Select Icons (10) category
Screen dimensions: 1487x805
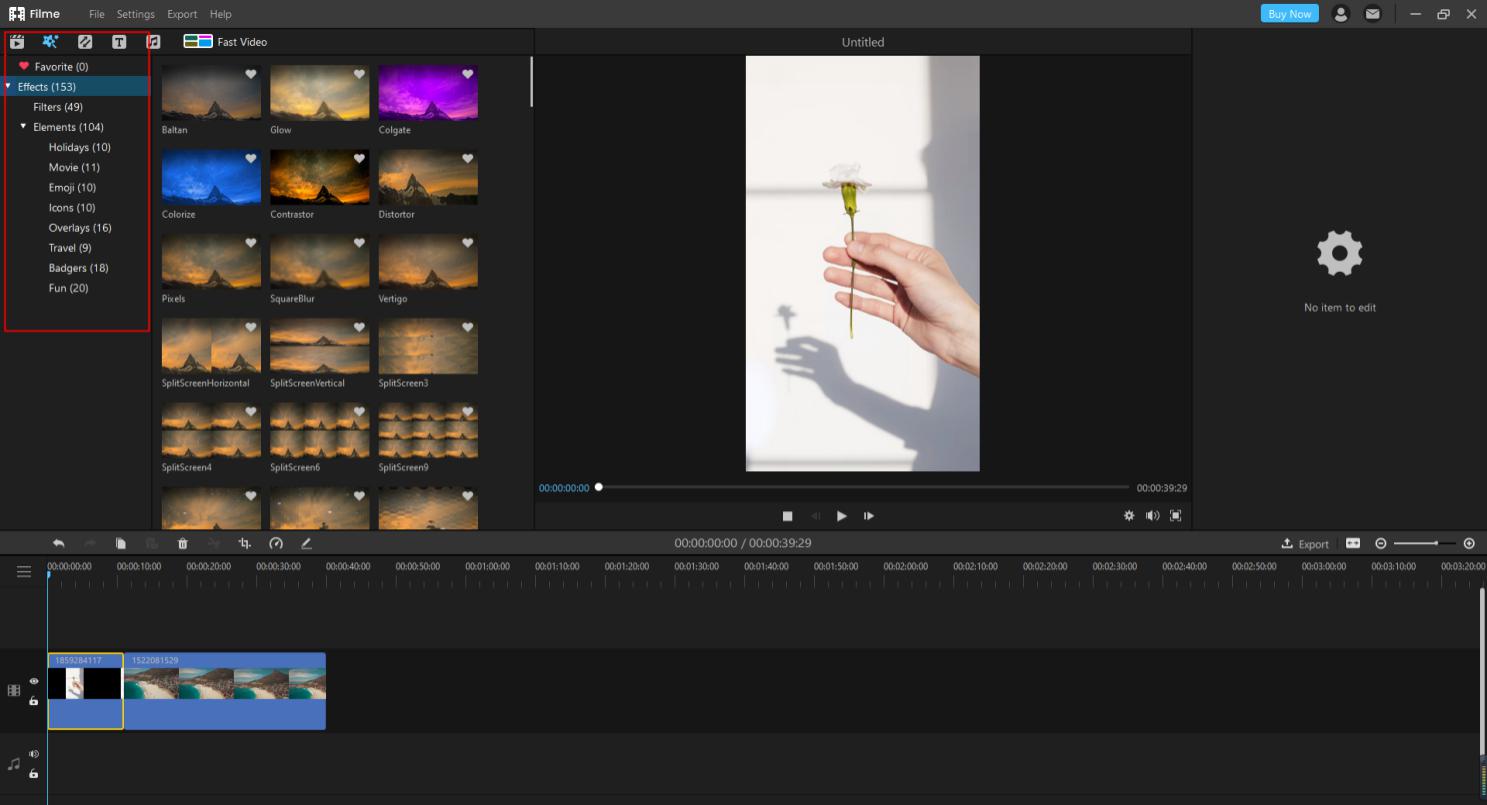tap(72, 208)
